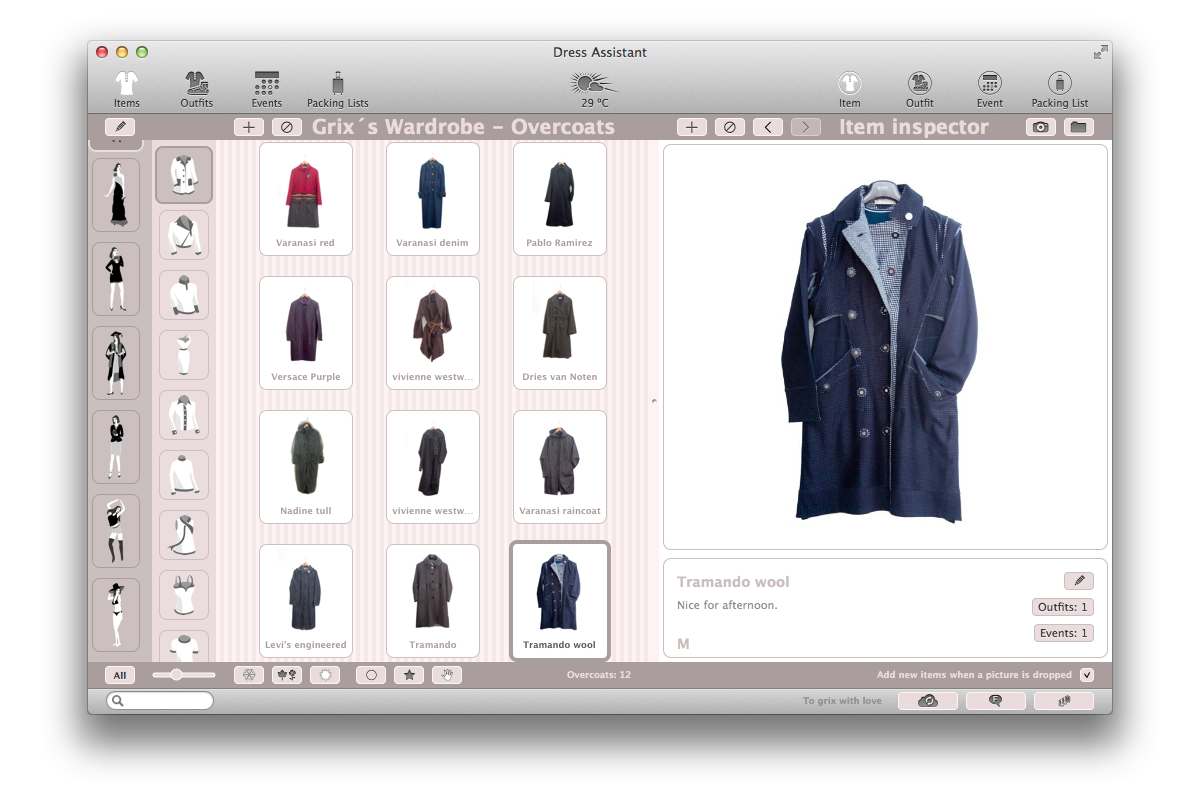Switch to the Outfits section
1200x800 pixels.
[x=197, y=89]
